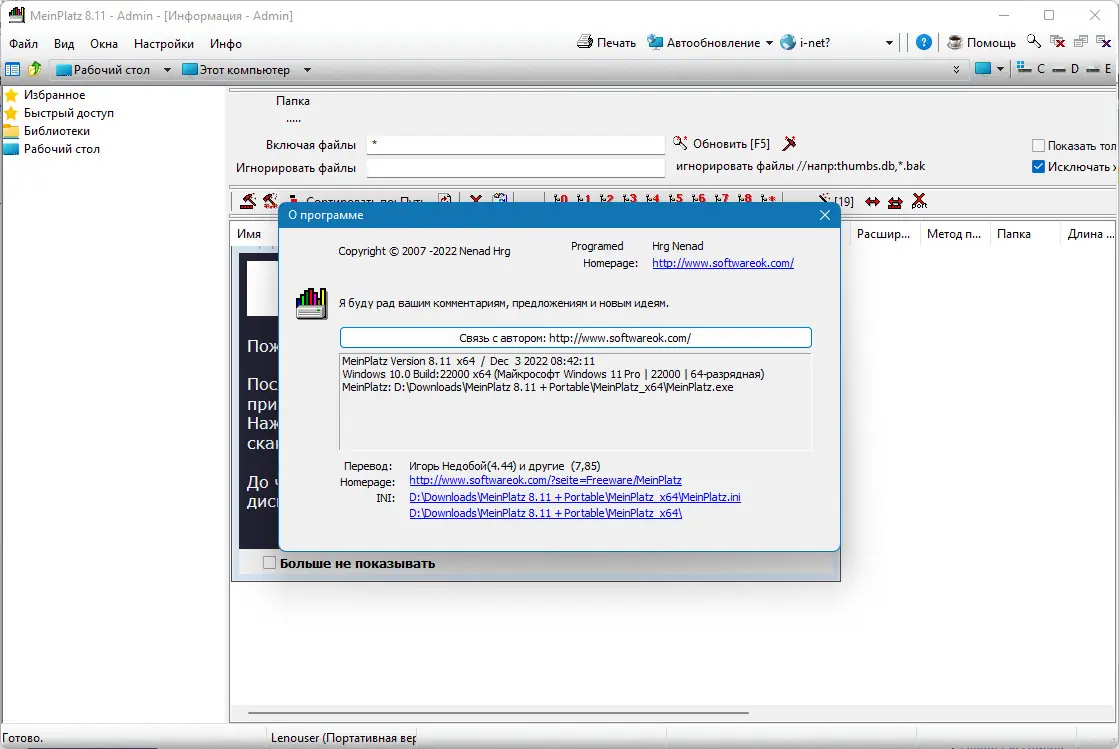Click the tree level 8 icon

tap(744, 199)
